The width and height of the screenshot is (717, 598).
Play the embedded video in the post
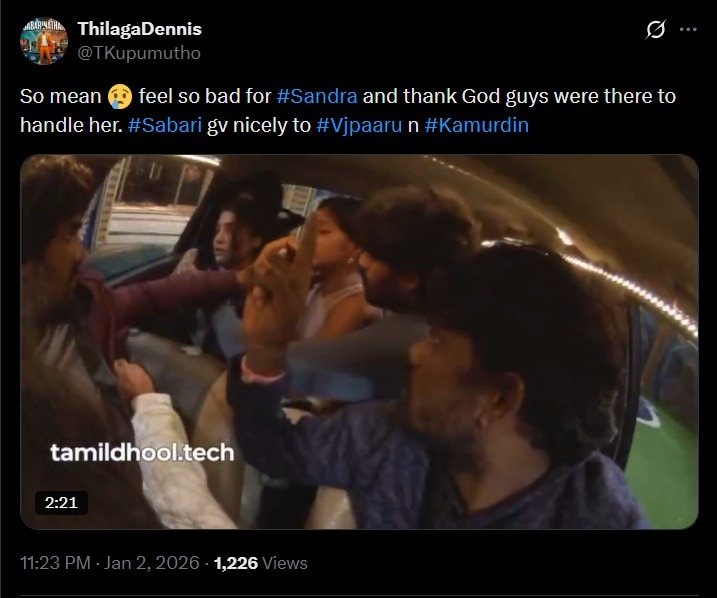click(x=360, y=340)
